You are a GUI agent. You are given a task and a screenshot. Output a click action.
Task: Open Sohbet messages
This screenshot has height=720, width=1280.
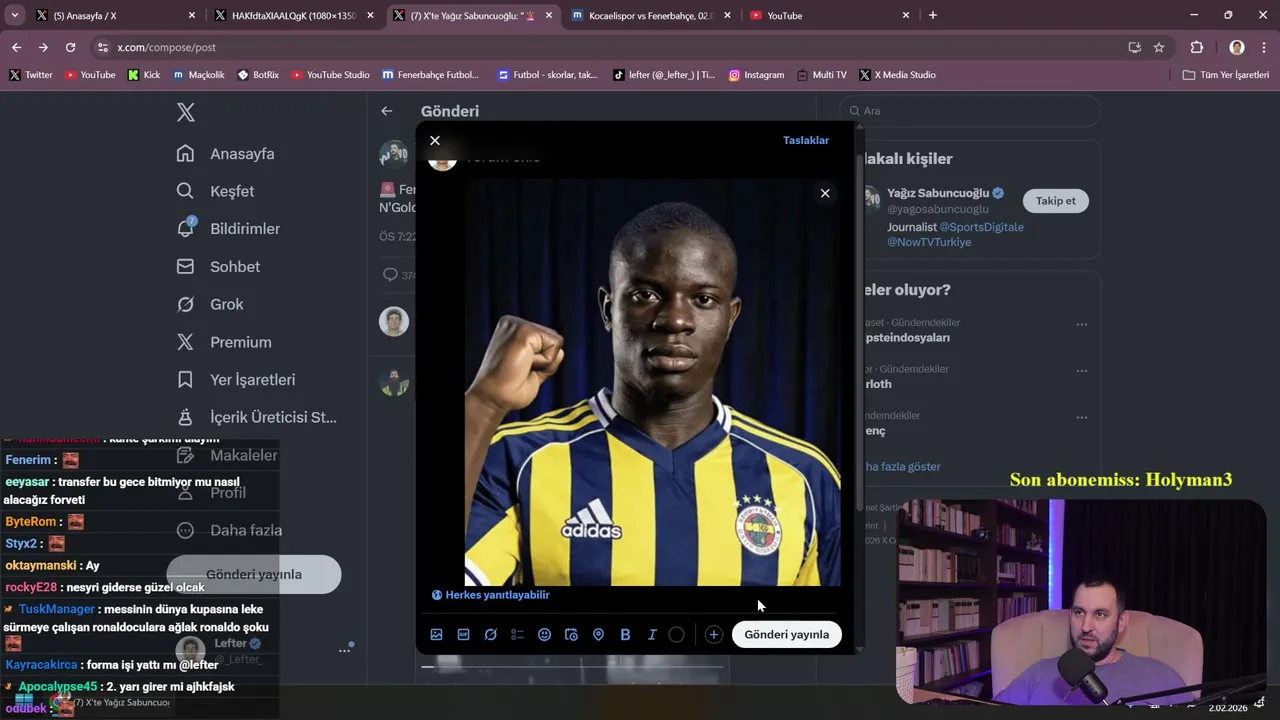click(x=218, y=267)
